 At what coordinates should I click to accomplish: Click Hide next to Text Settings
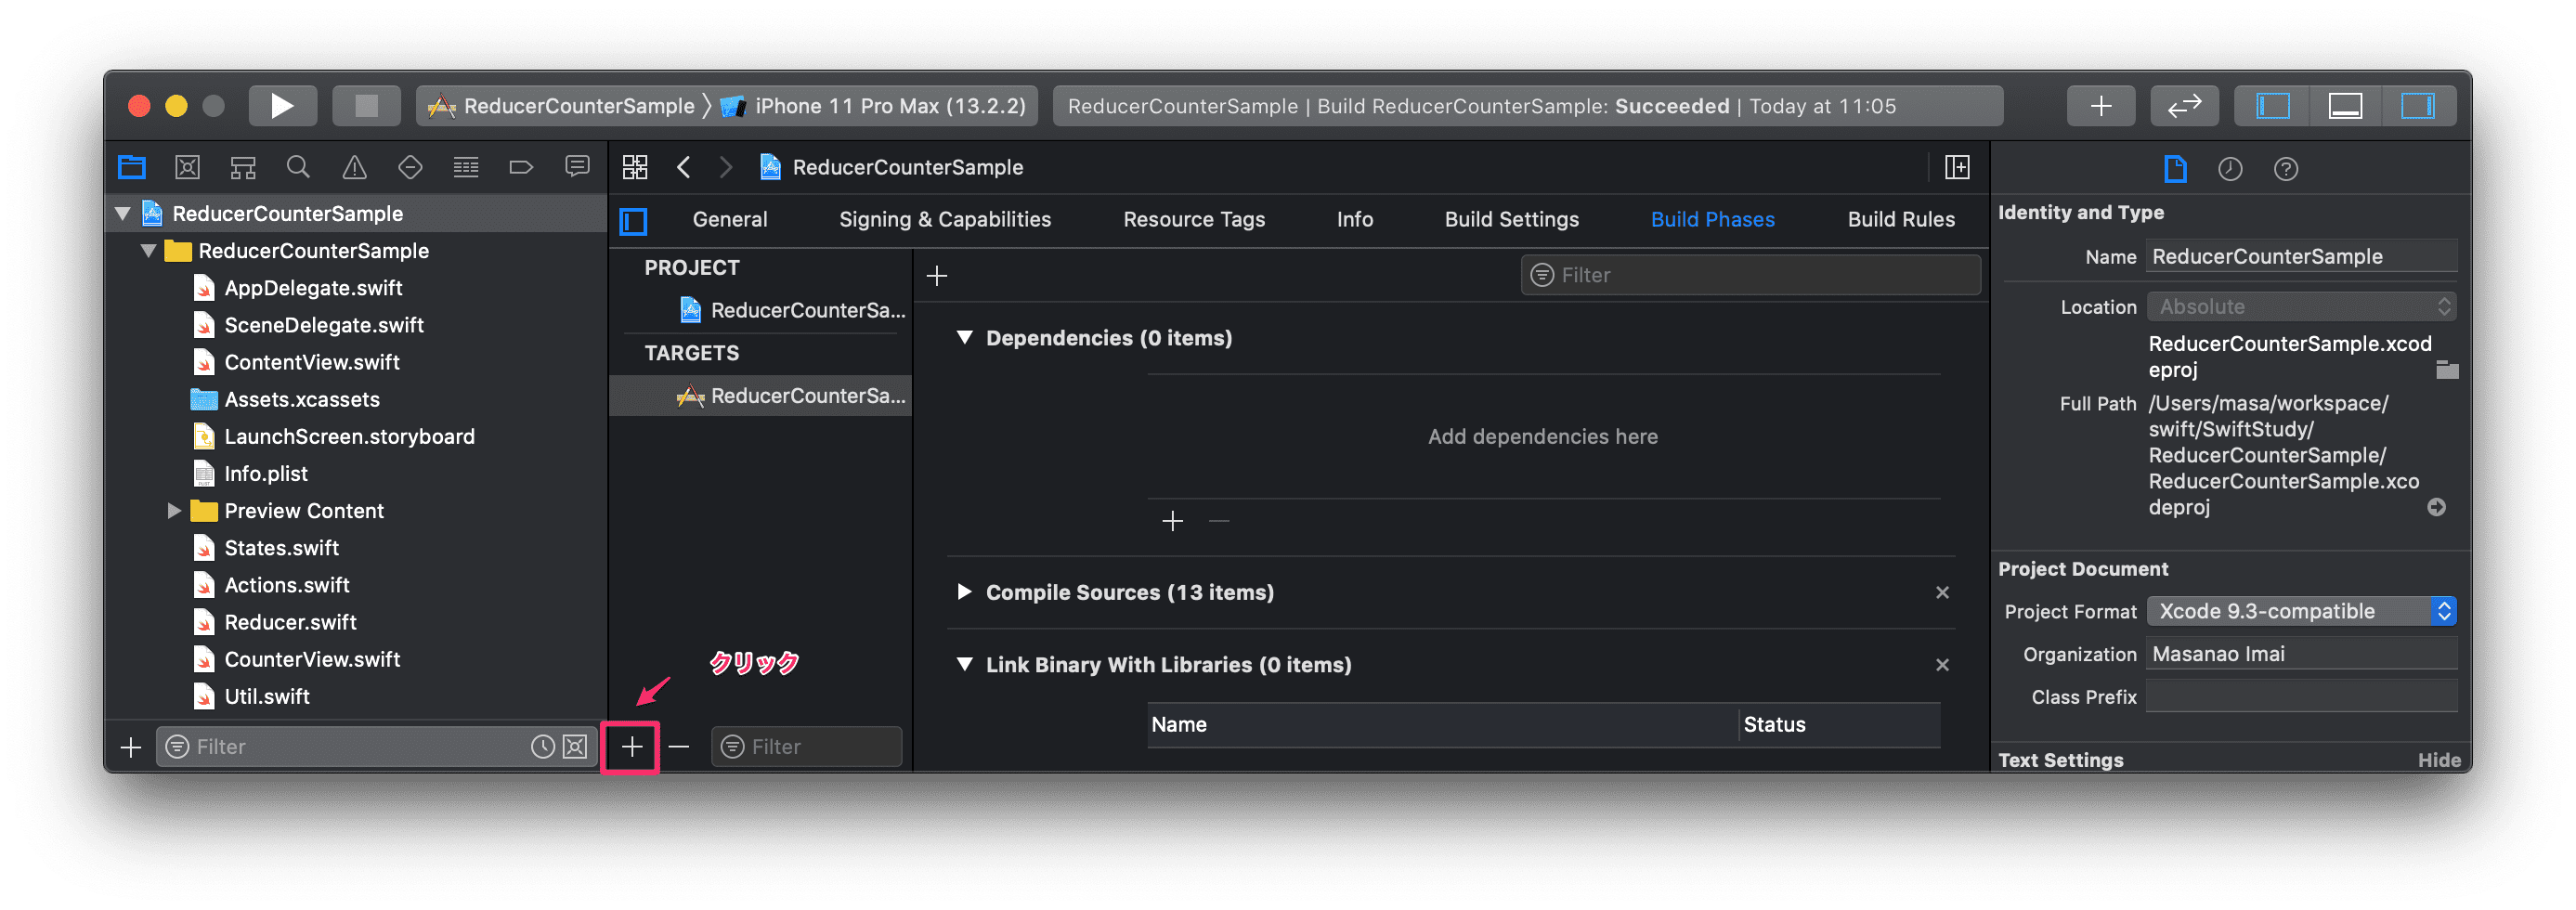pyautogui.click(x=2438, y=760)
